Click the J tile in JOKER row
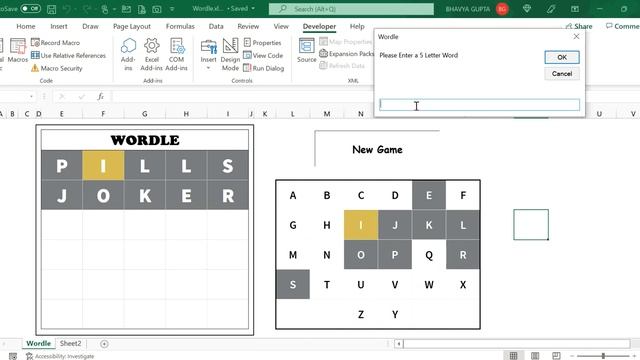This screenshot has width=640, height=360. click(62, 196)
